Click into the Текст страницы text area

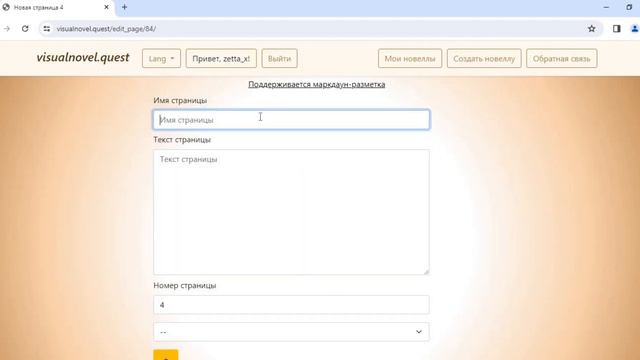[x=291, y=212]
